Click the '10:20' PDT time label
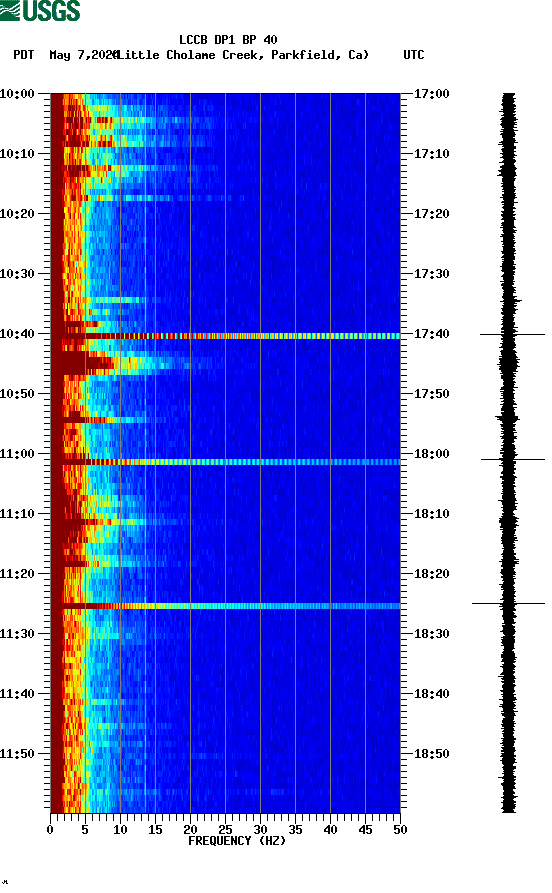 17,214
